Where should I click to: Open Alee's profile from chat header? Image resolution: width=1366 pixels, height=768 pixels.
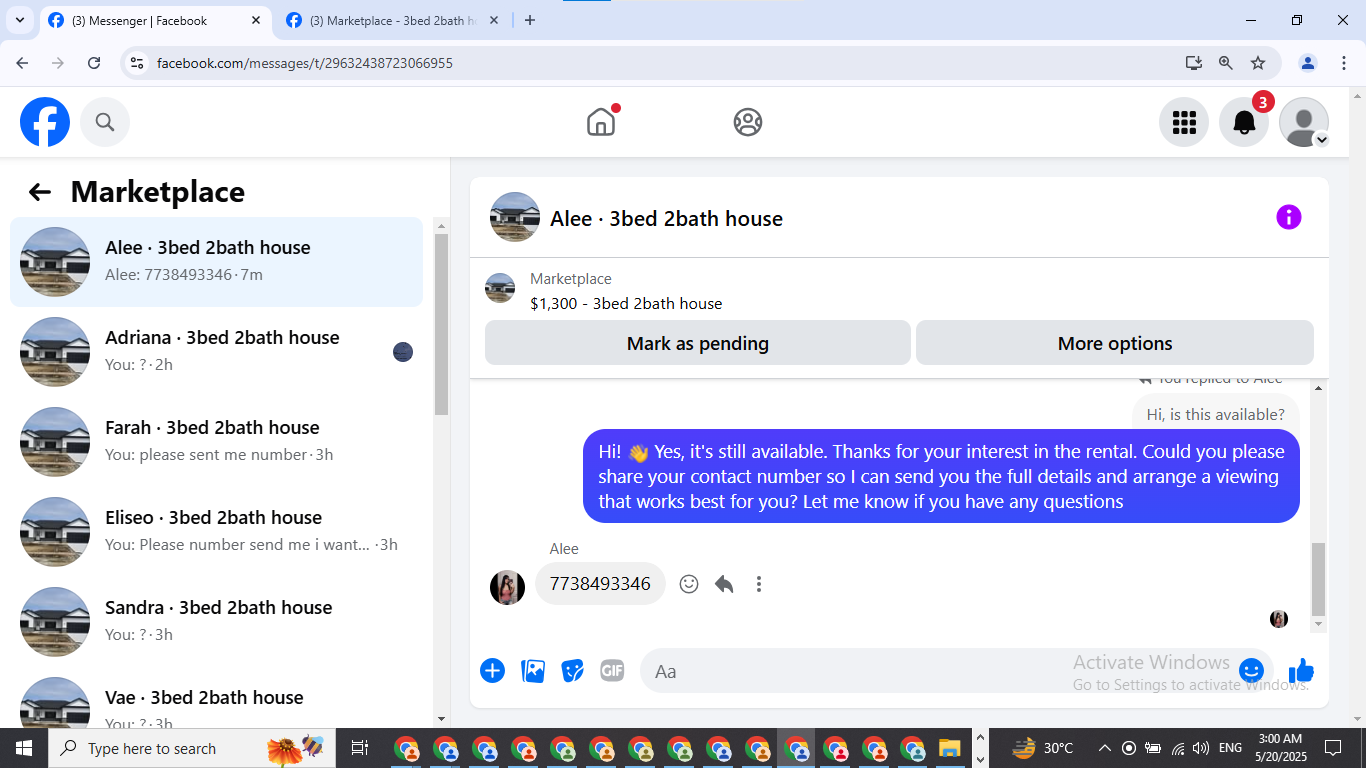tap(515, 217)
